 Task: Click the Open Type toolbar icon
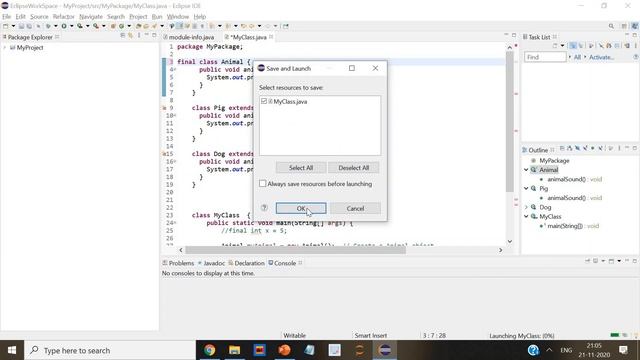click(x=138, y=26)
